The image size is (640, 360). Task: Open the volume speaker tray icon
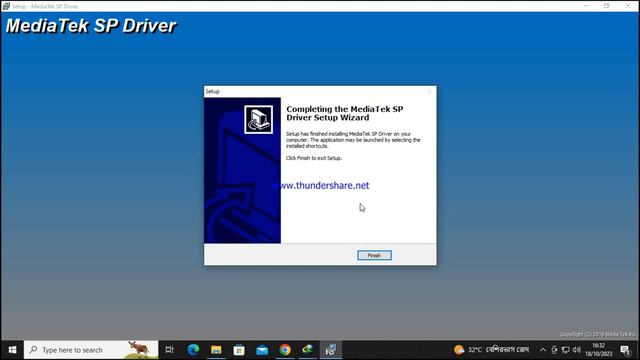click(577, 350)
